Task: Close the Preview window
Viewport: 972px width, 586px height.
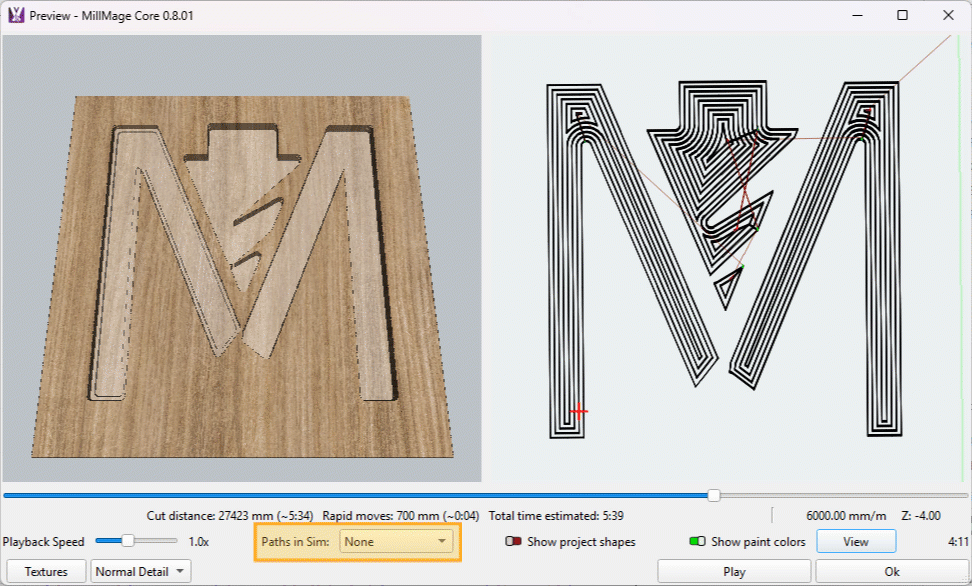Action: (x=948, y=16)
